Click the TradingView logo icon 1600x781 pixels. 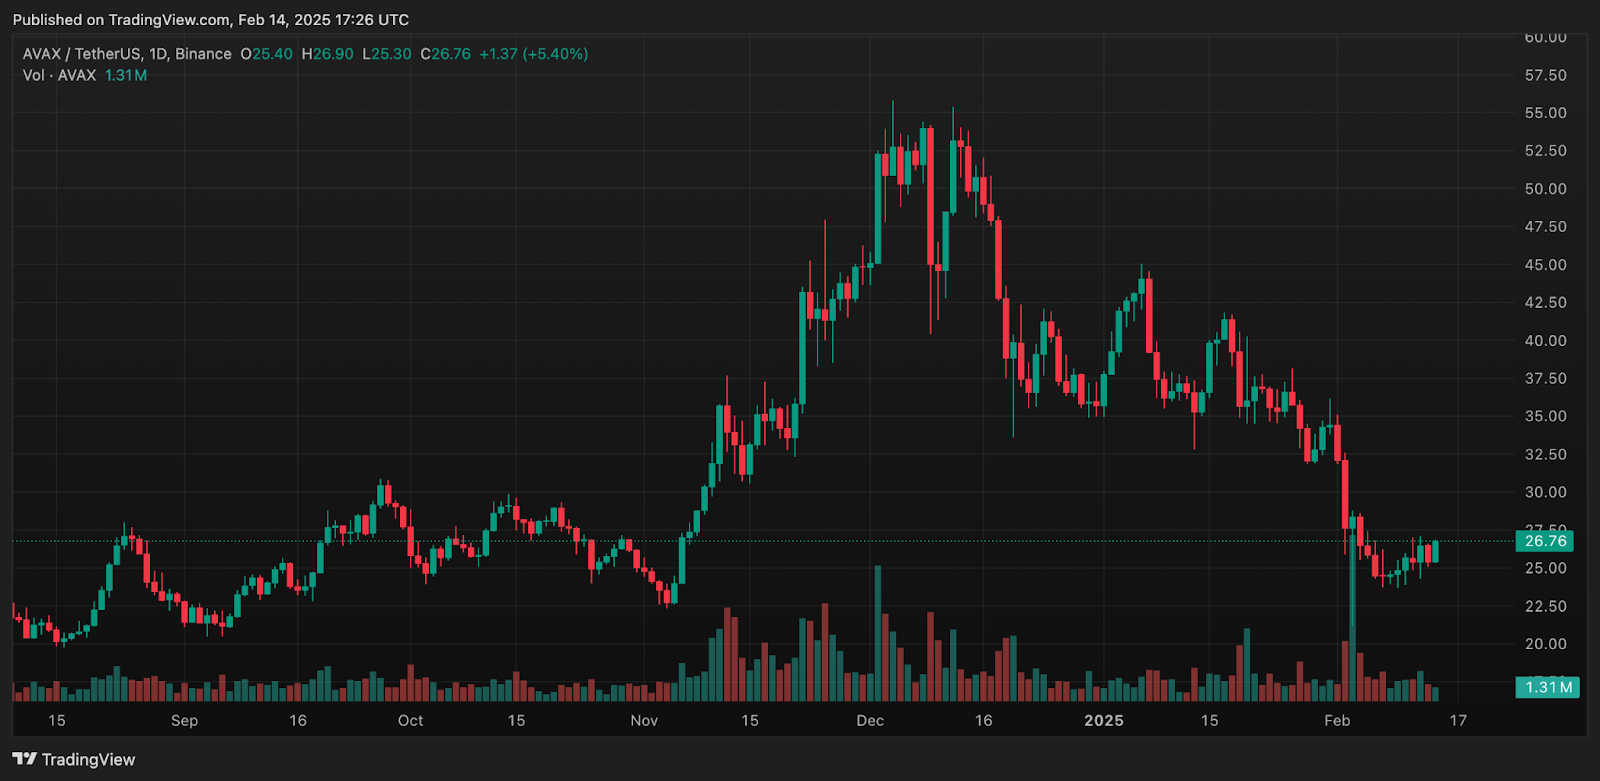[x=24, y=760]
